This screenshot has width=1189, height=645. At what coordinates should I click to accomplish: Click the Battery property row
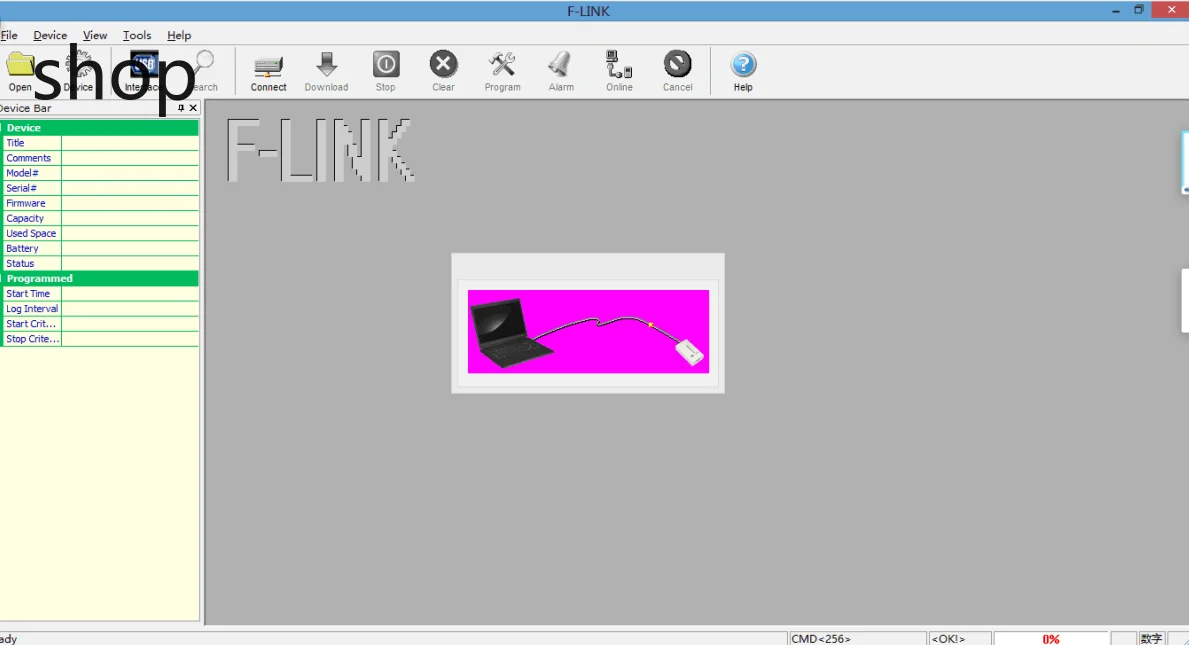pos(99,249)
